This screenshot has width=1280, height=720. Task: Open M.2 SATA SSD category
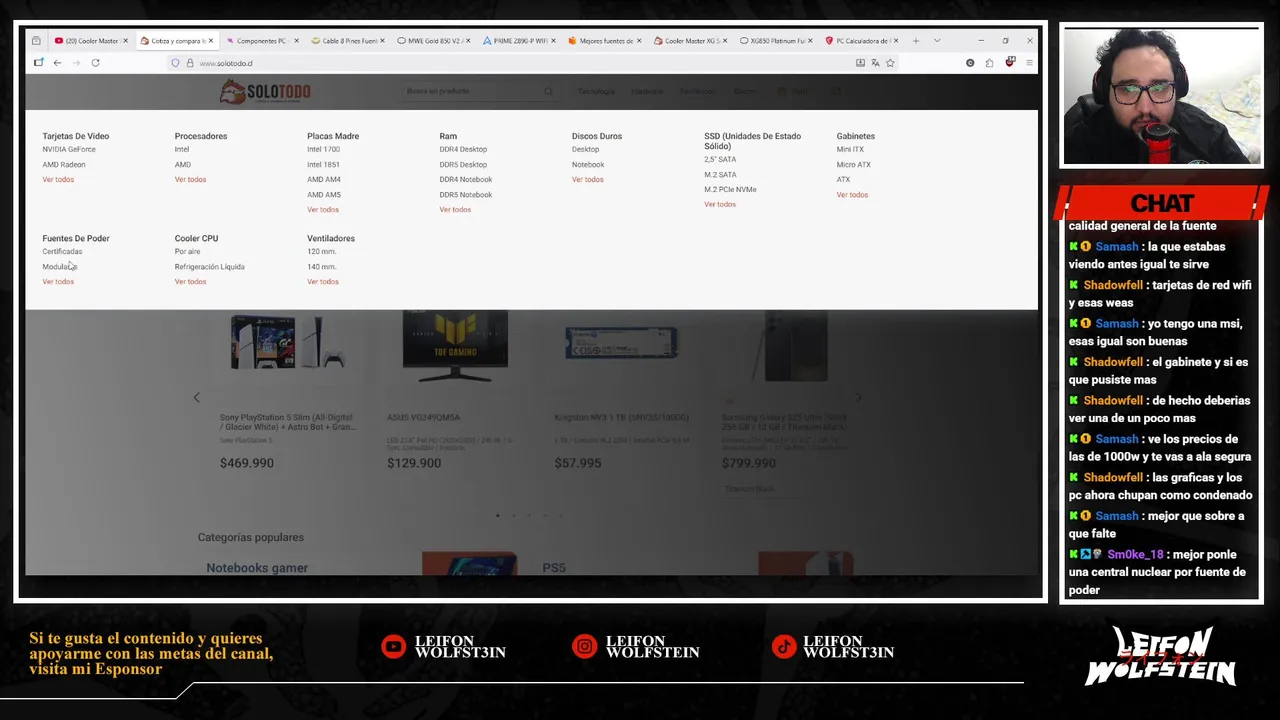tap(720, 174)
